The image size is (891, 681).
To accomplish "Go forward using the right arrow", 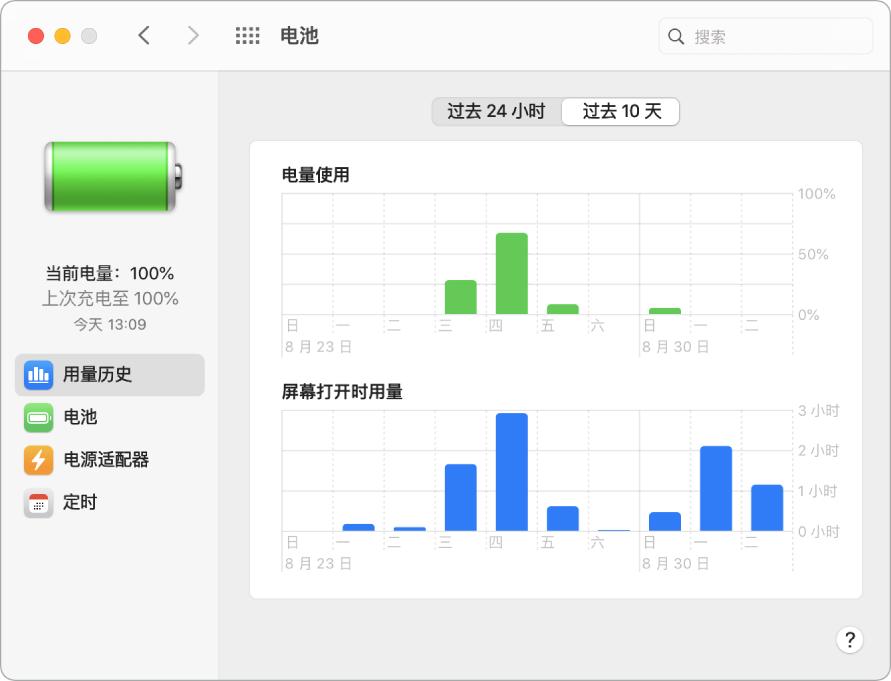I will pyautogui.click(x=192, y=34).
